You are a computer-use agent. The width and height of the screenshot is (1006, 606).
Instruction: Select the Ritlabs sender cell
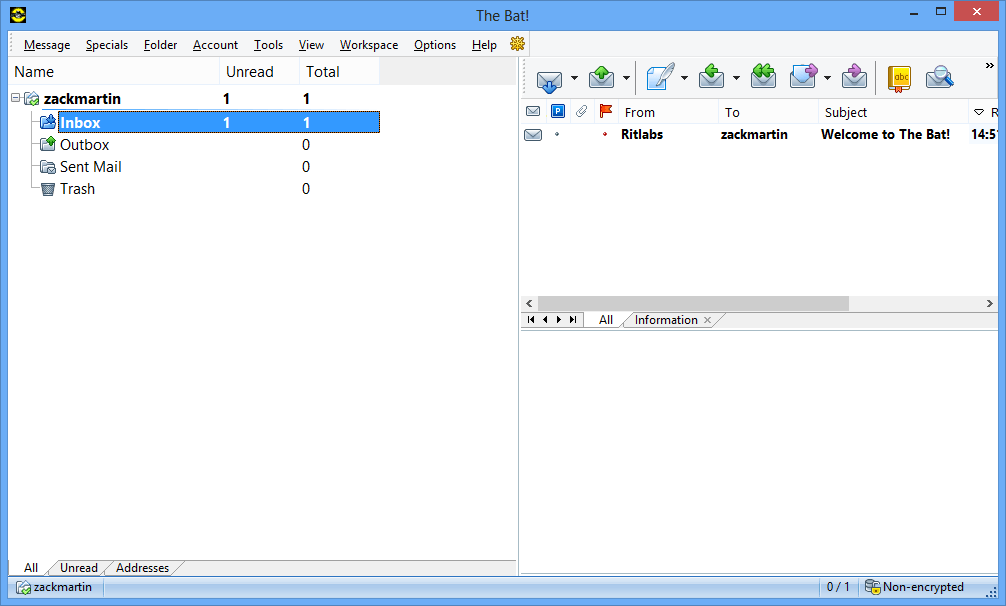click(x=642, y=135)
